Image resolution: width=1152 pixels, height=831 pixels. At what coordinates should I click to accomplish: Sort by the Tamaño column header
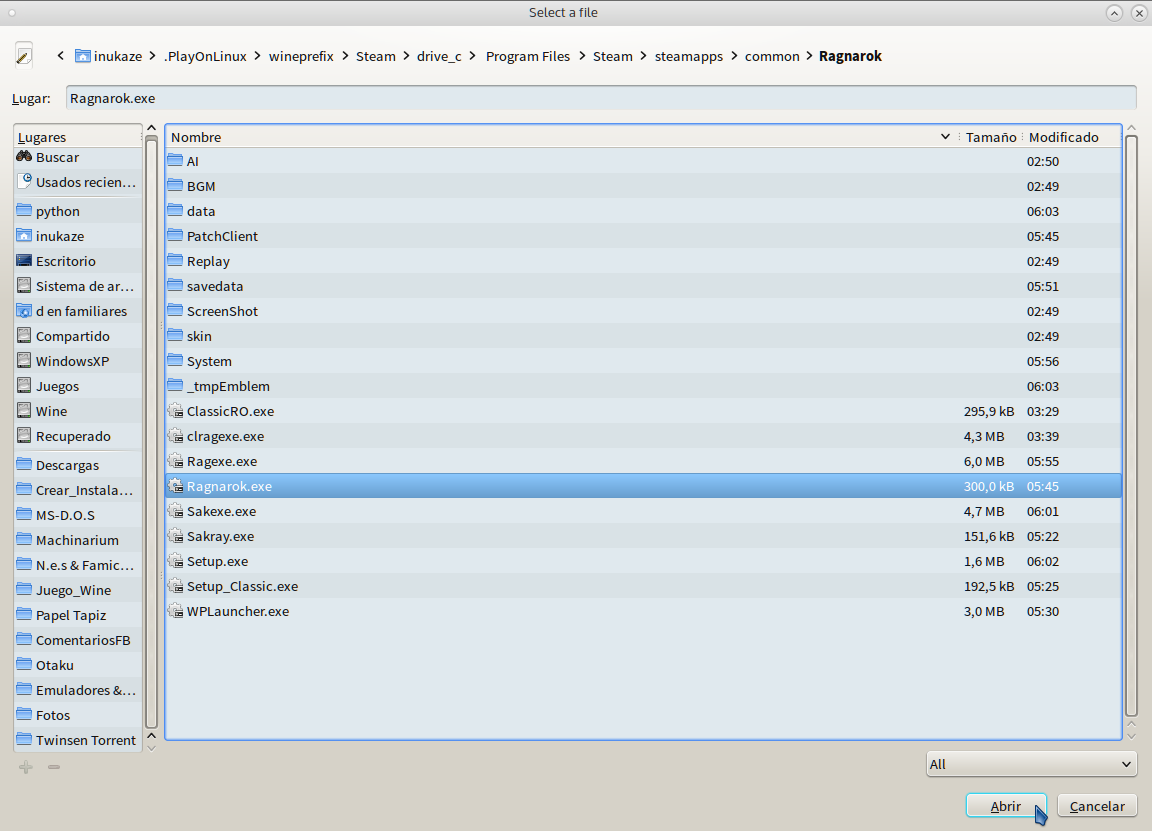(x=991, y=137)
